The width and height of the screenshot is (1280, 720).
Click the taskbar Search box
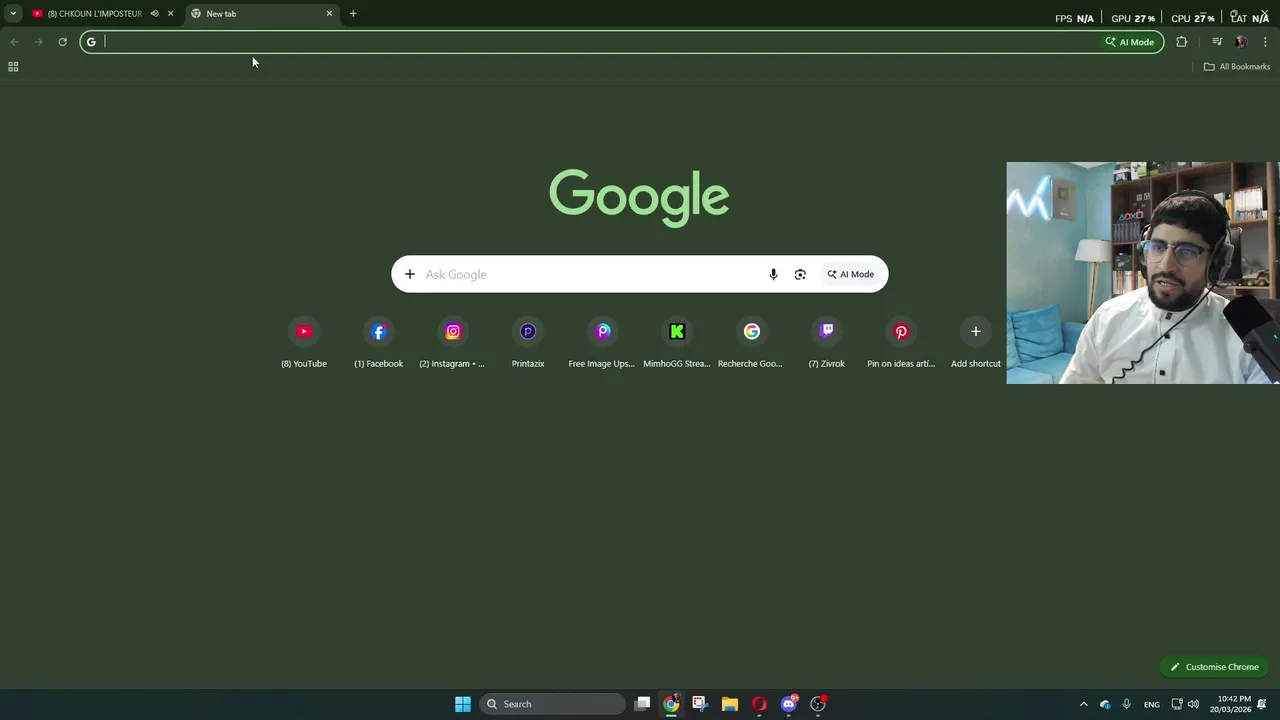553,704
